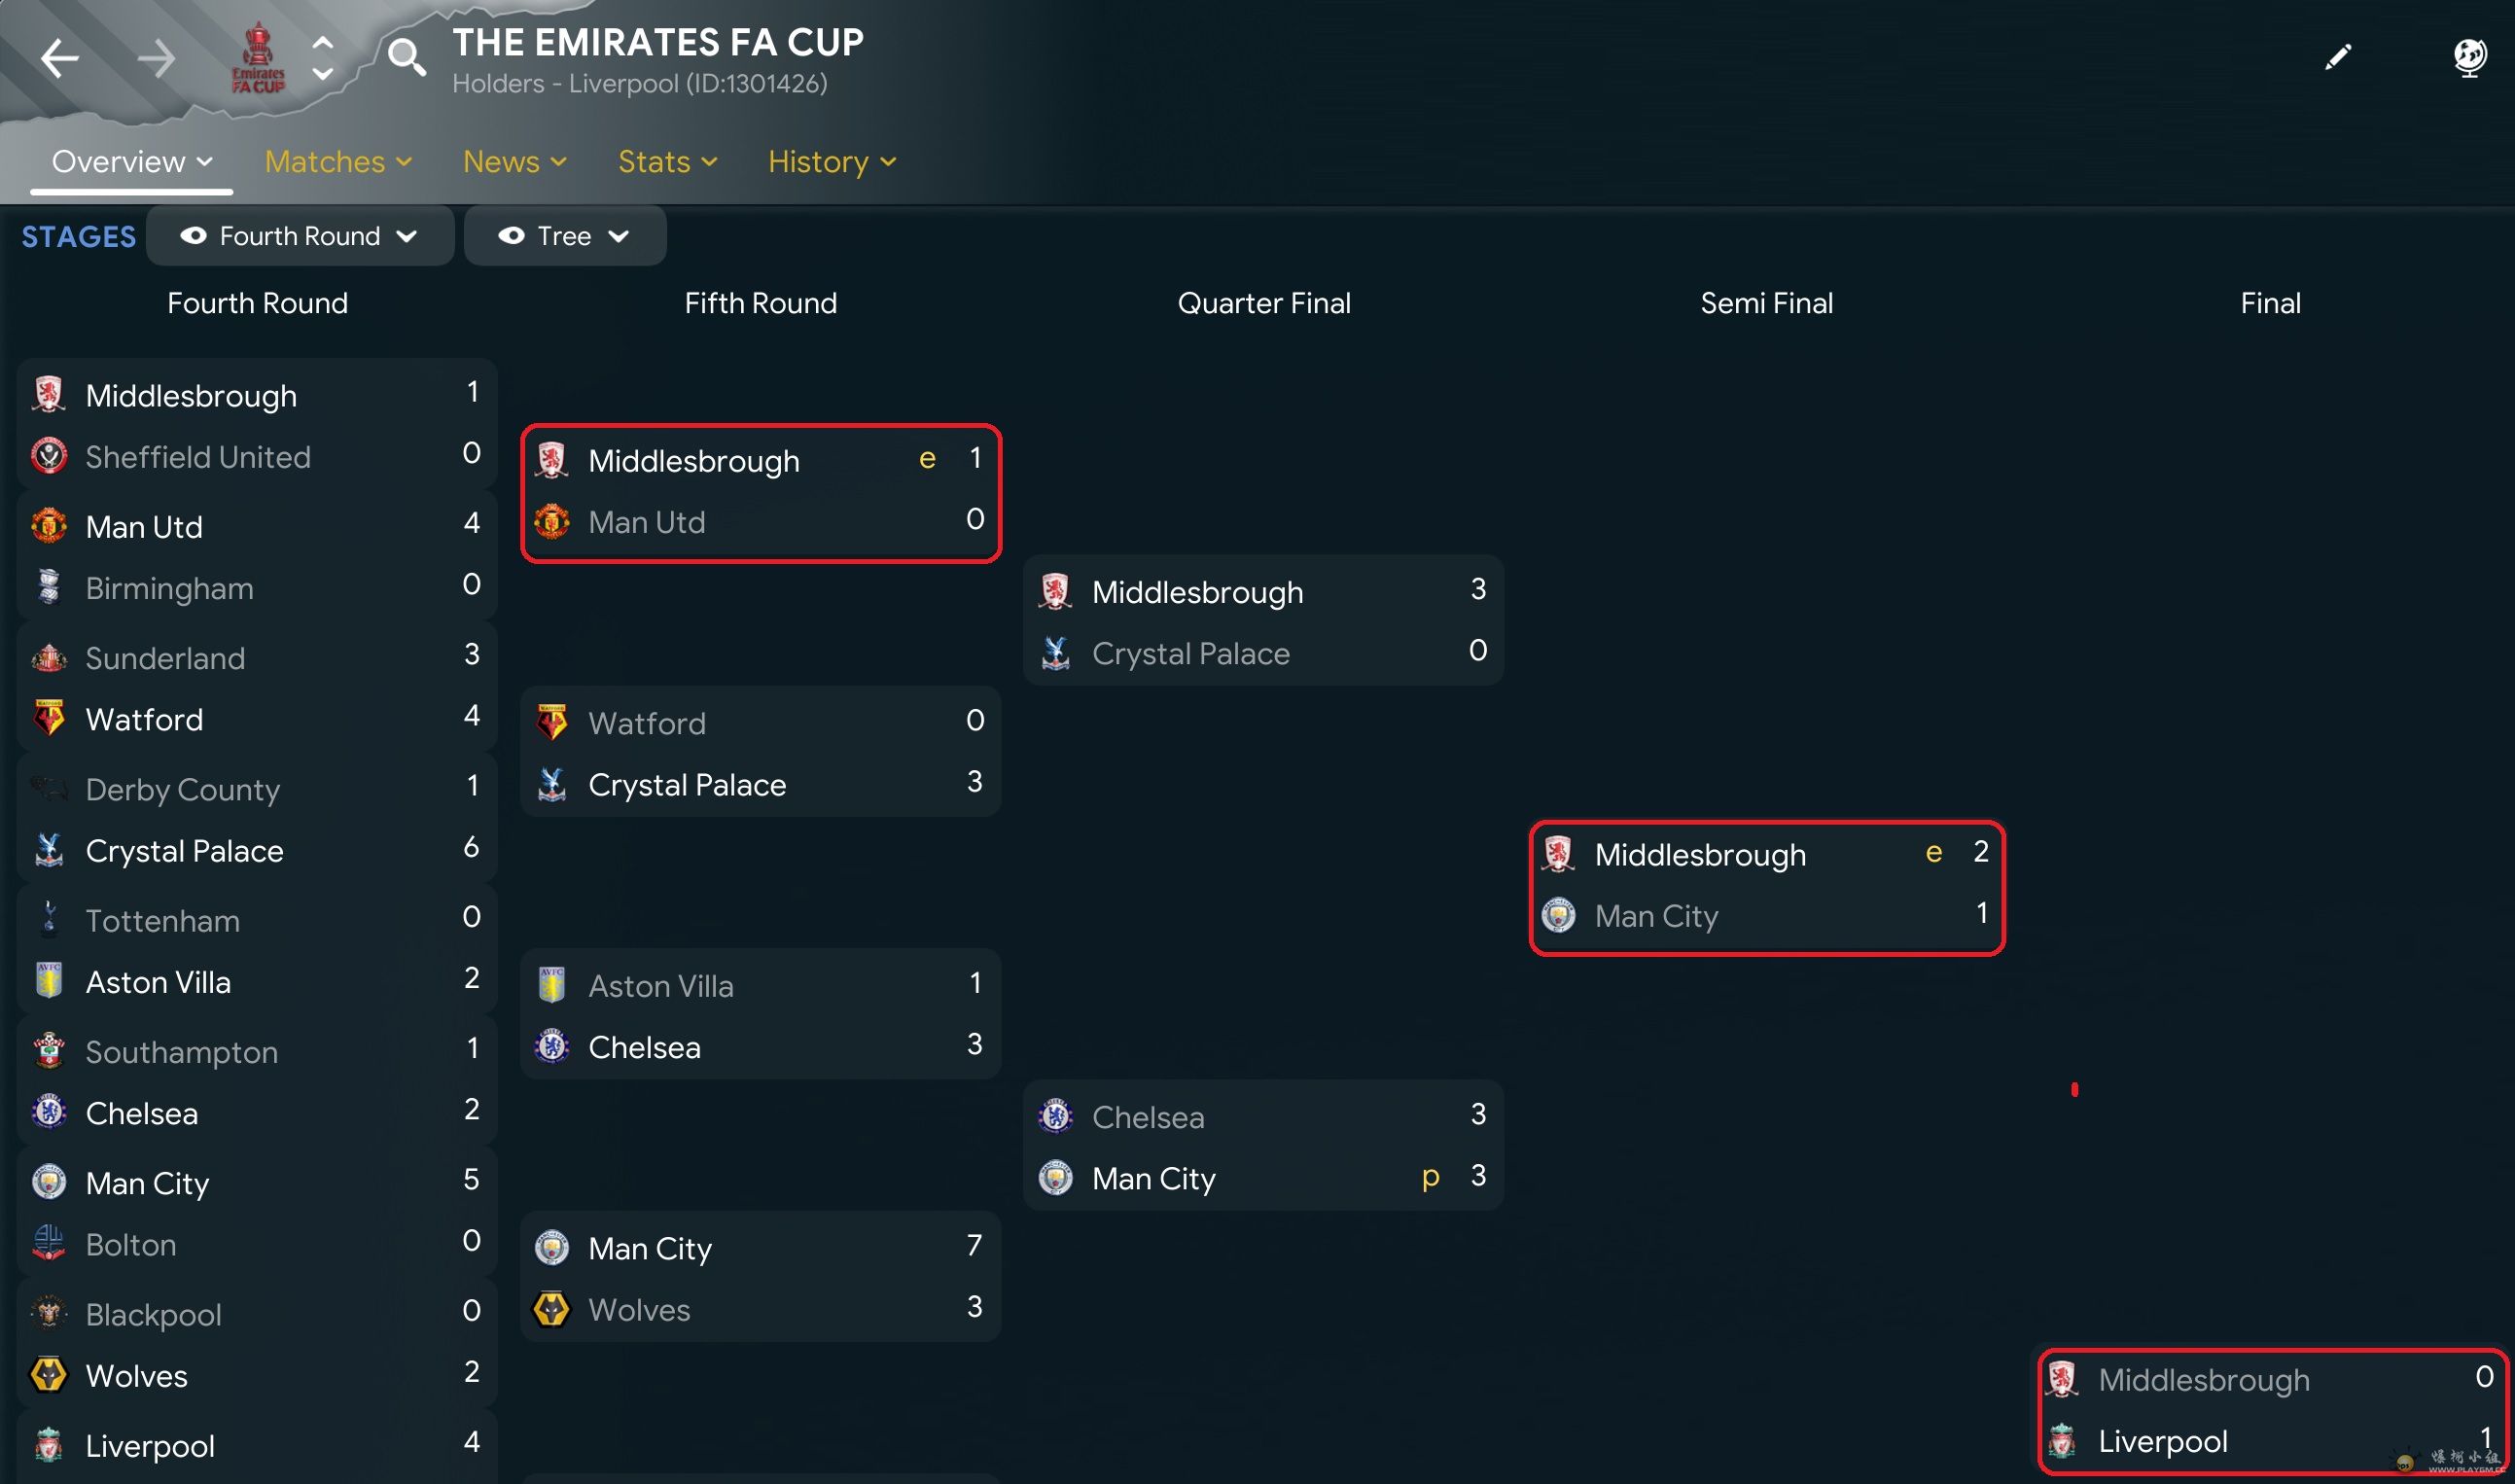The image size is (2515, 1484).
Task: Open the search magnifier icon
Action: pyautogui.click(x=406, y=57)
